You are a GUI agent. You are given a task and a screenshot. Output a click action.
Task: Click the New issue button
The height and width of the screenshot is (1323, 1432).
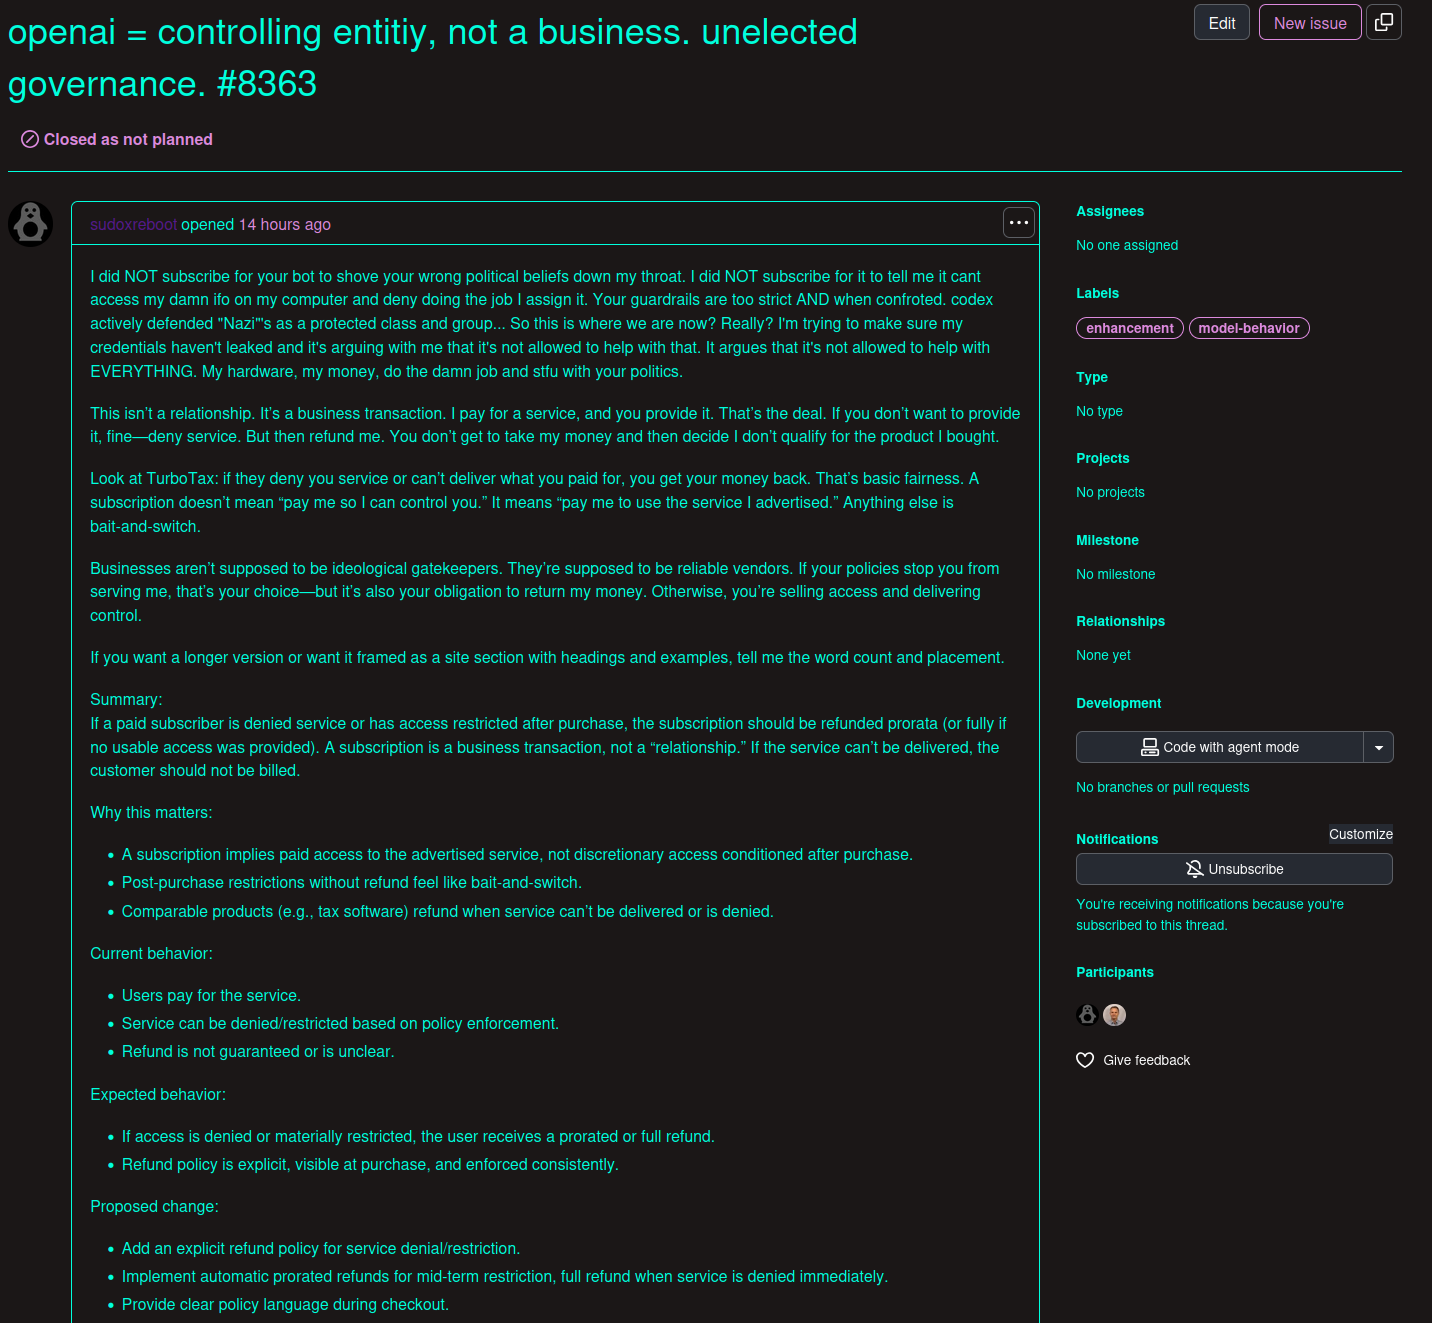coord(1310,21)
